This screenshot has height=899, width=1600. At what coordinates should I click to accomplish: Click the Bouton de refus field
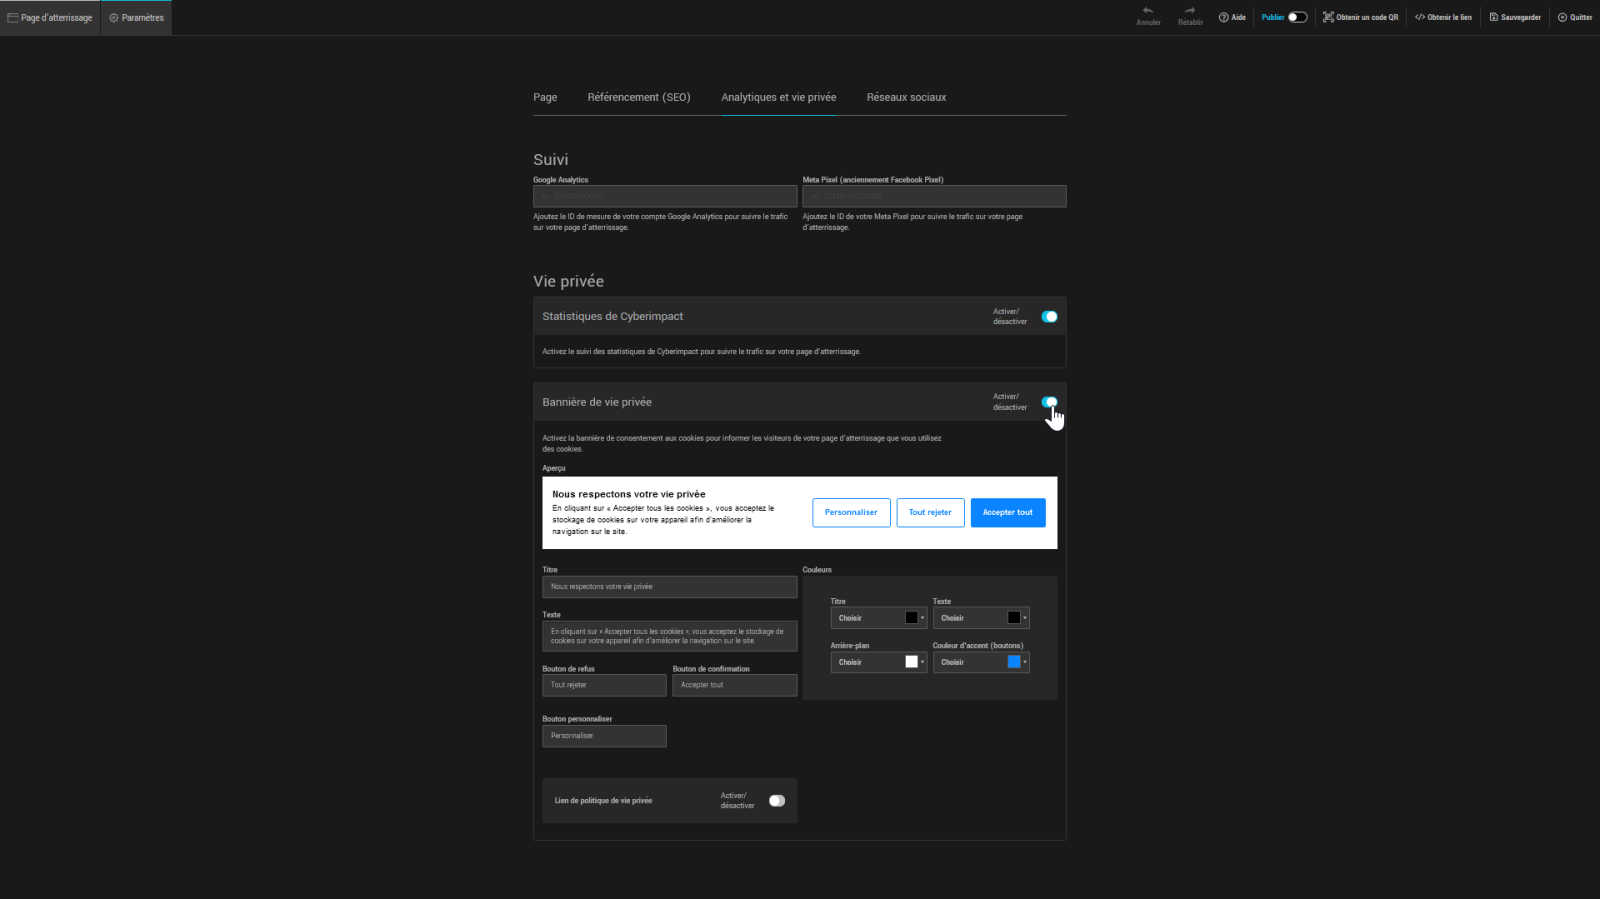(x=604, y=685)
